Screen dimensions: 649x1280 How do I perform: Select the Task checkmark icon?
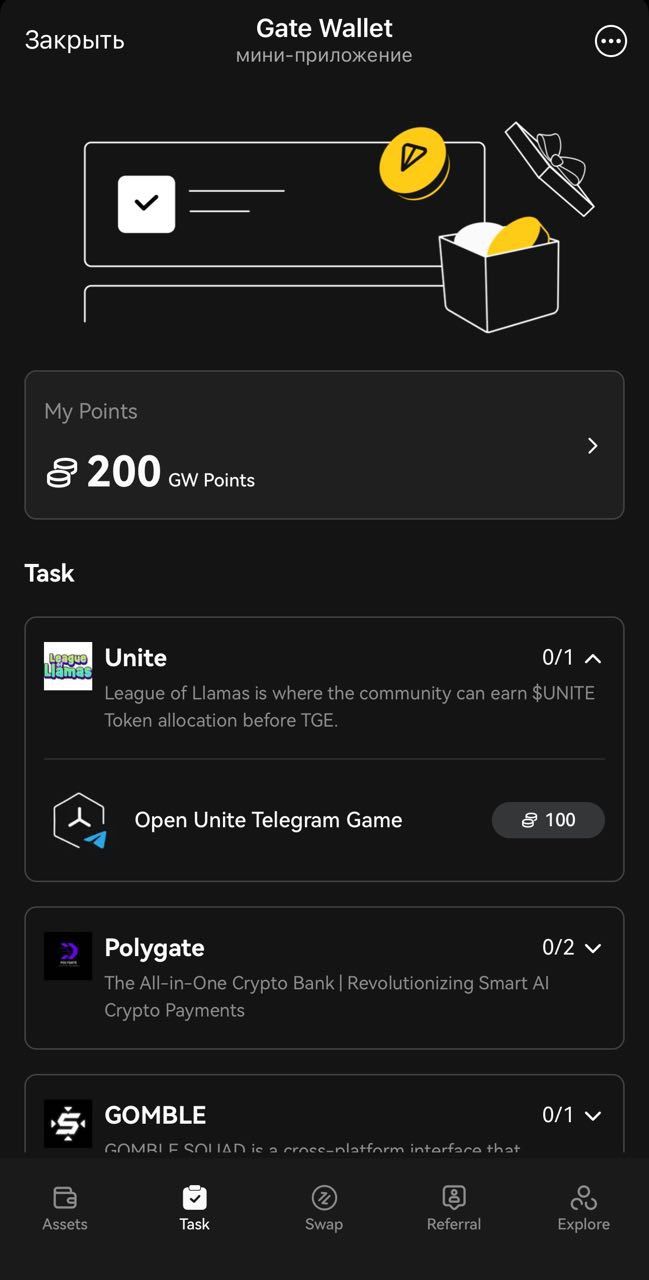194,1196
